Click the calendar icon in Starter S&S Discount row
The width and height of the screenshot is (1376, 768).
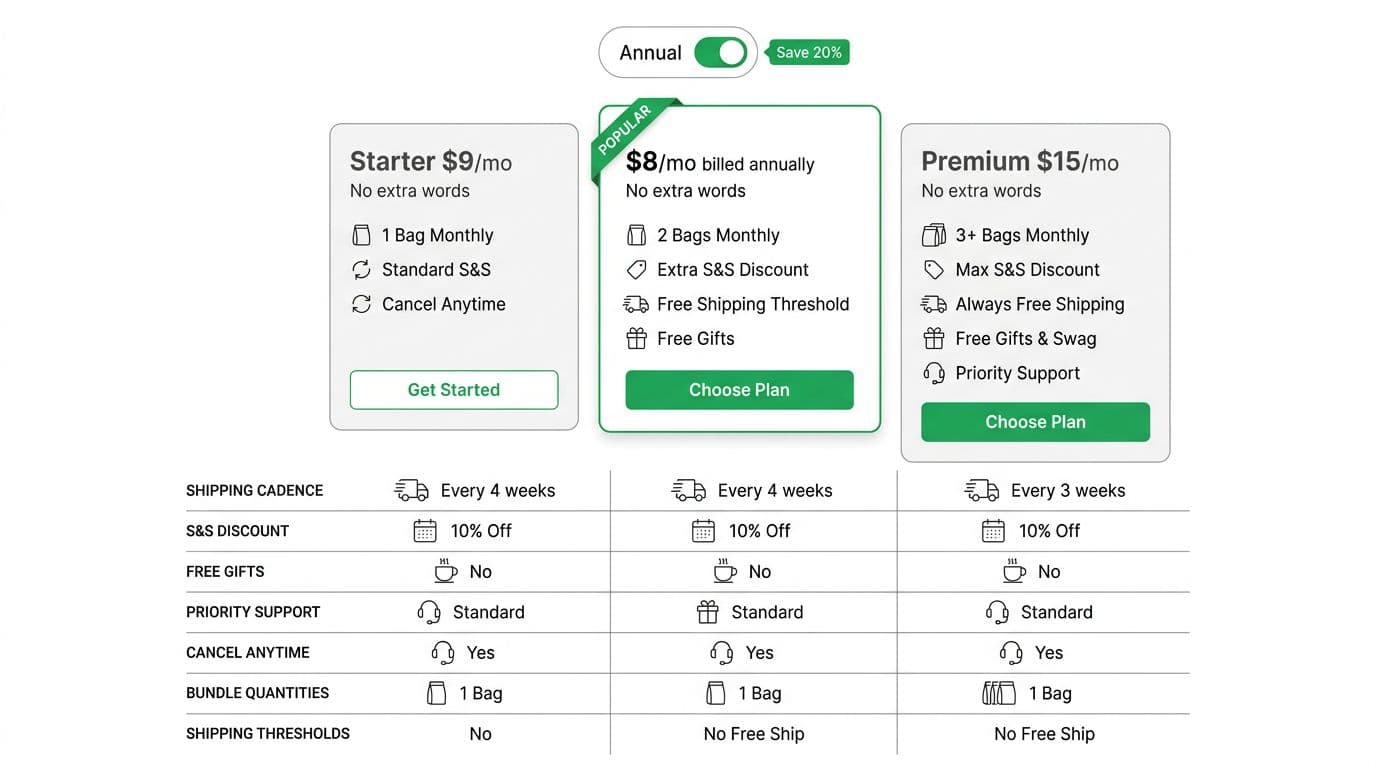(425, 530)
